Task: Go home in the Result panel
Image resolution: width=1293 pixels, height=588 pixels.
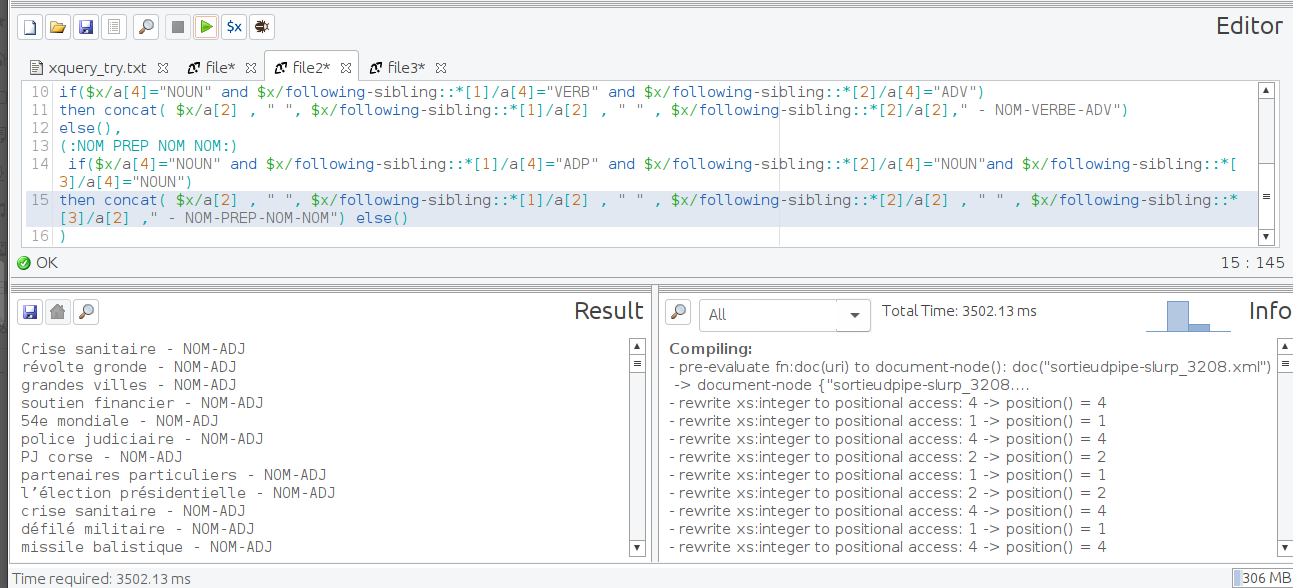Action: coord(58,313)
